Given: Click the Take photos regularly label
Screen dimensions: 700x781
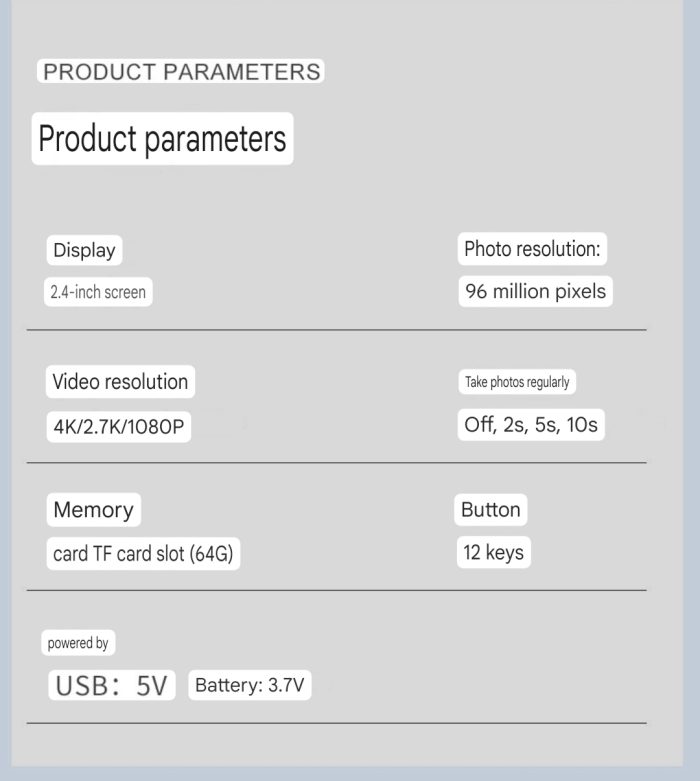Looking at the screenshot, I should tap(517, 382).
